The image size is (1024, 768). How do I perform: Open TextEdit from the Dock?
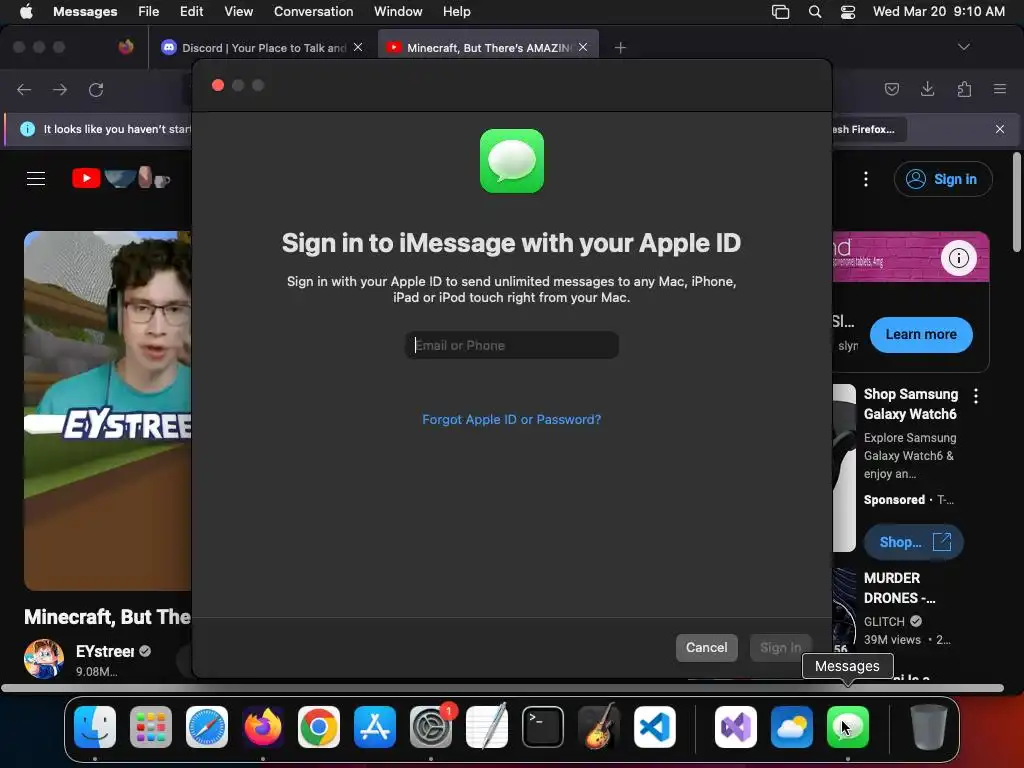[x=487, y=727]
